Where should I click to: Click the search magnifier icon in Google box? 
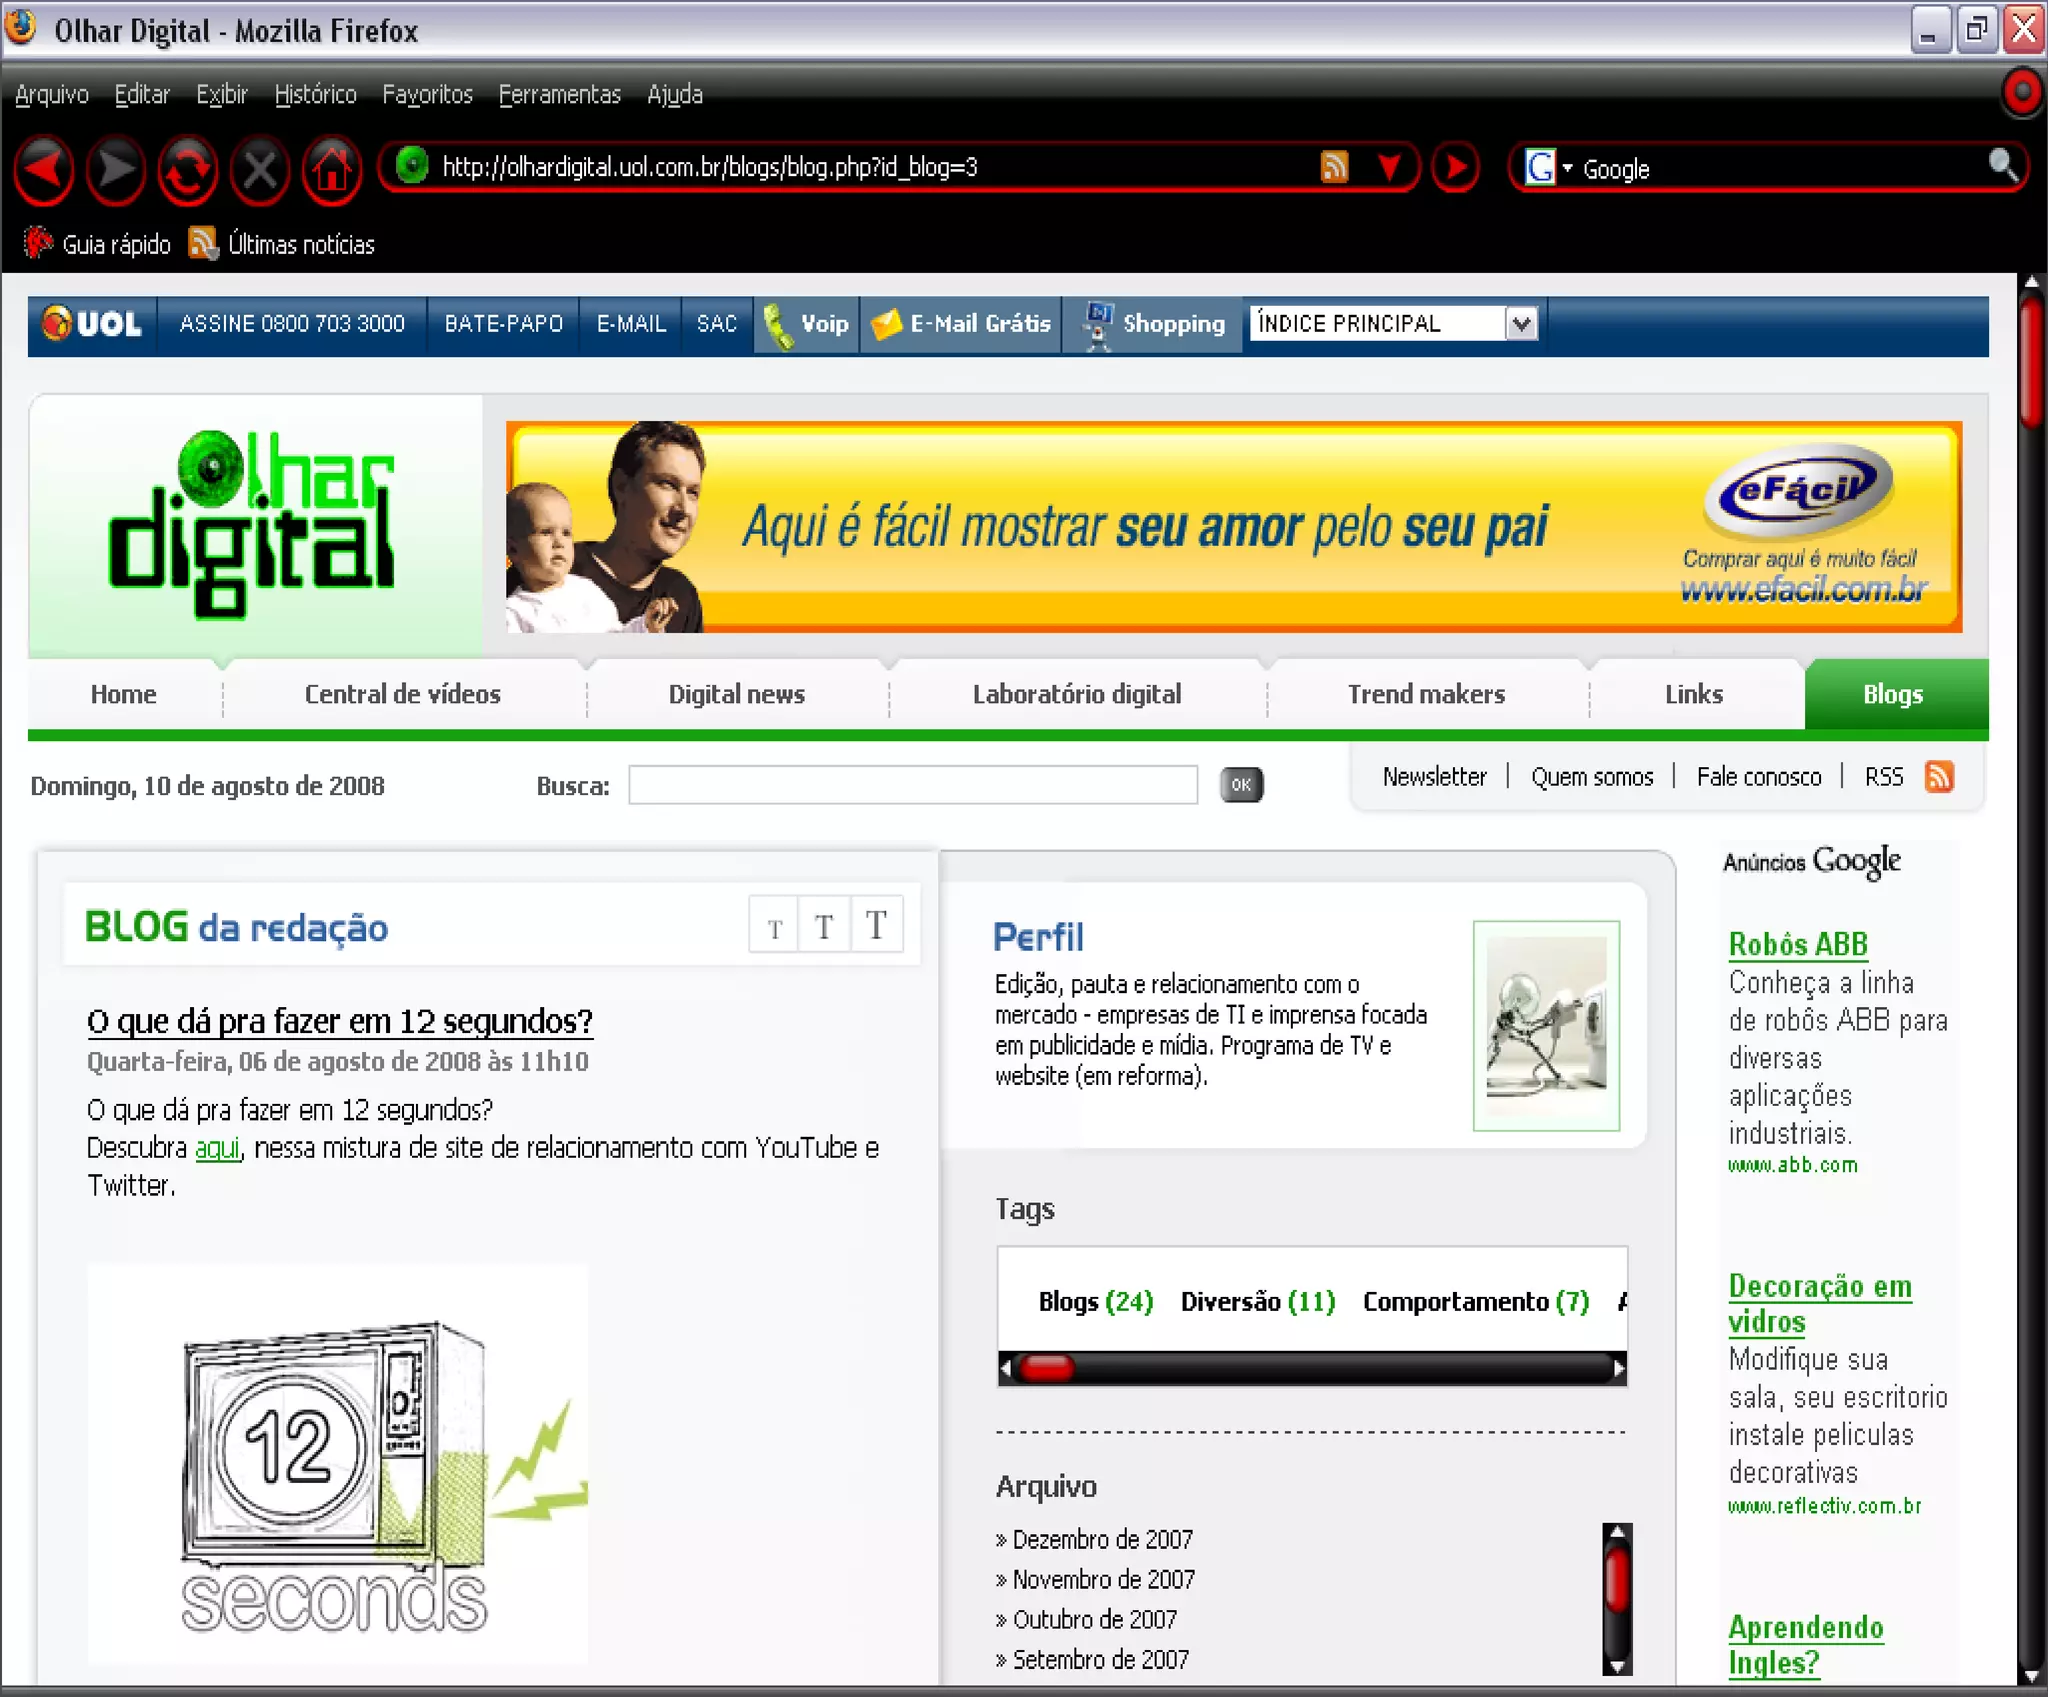2002,164
